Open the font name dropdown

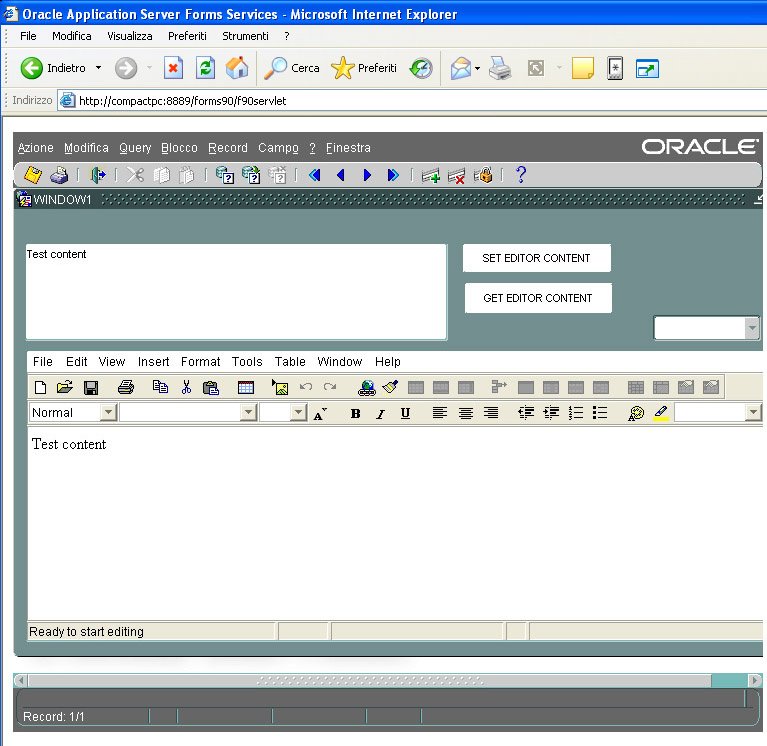pyautogui.click(x=248, y=412)
